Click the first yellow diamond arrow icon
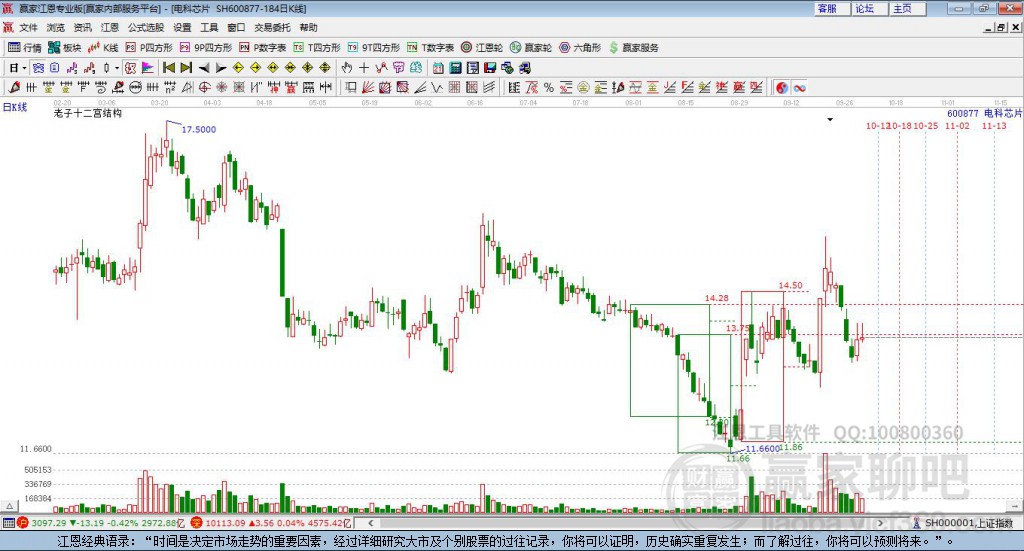The width and height of the screenshot is (1024, 551). point(238,68)
